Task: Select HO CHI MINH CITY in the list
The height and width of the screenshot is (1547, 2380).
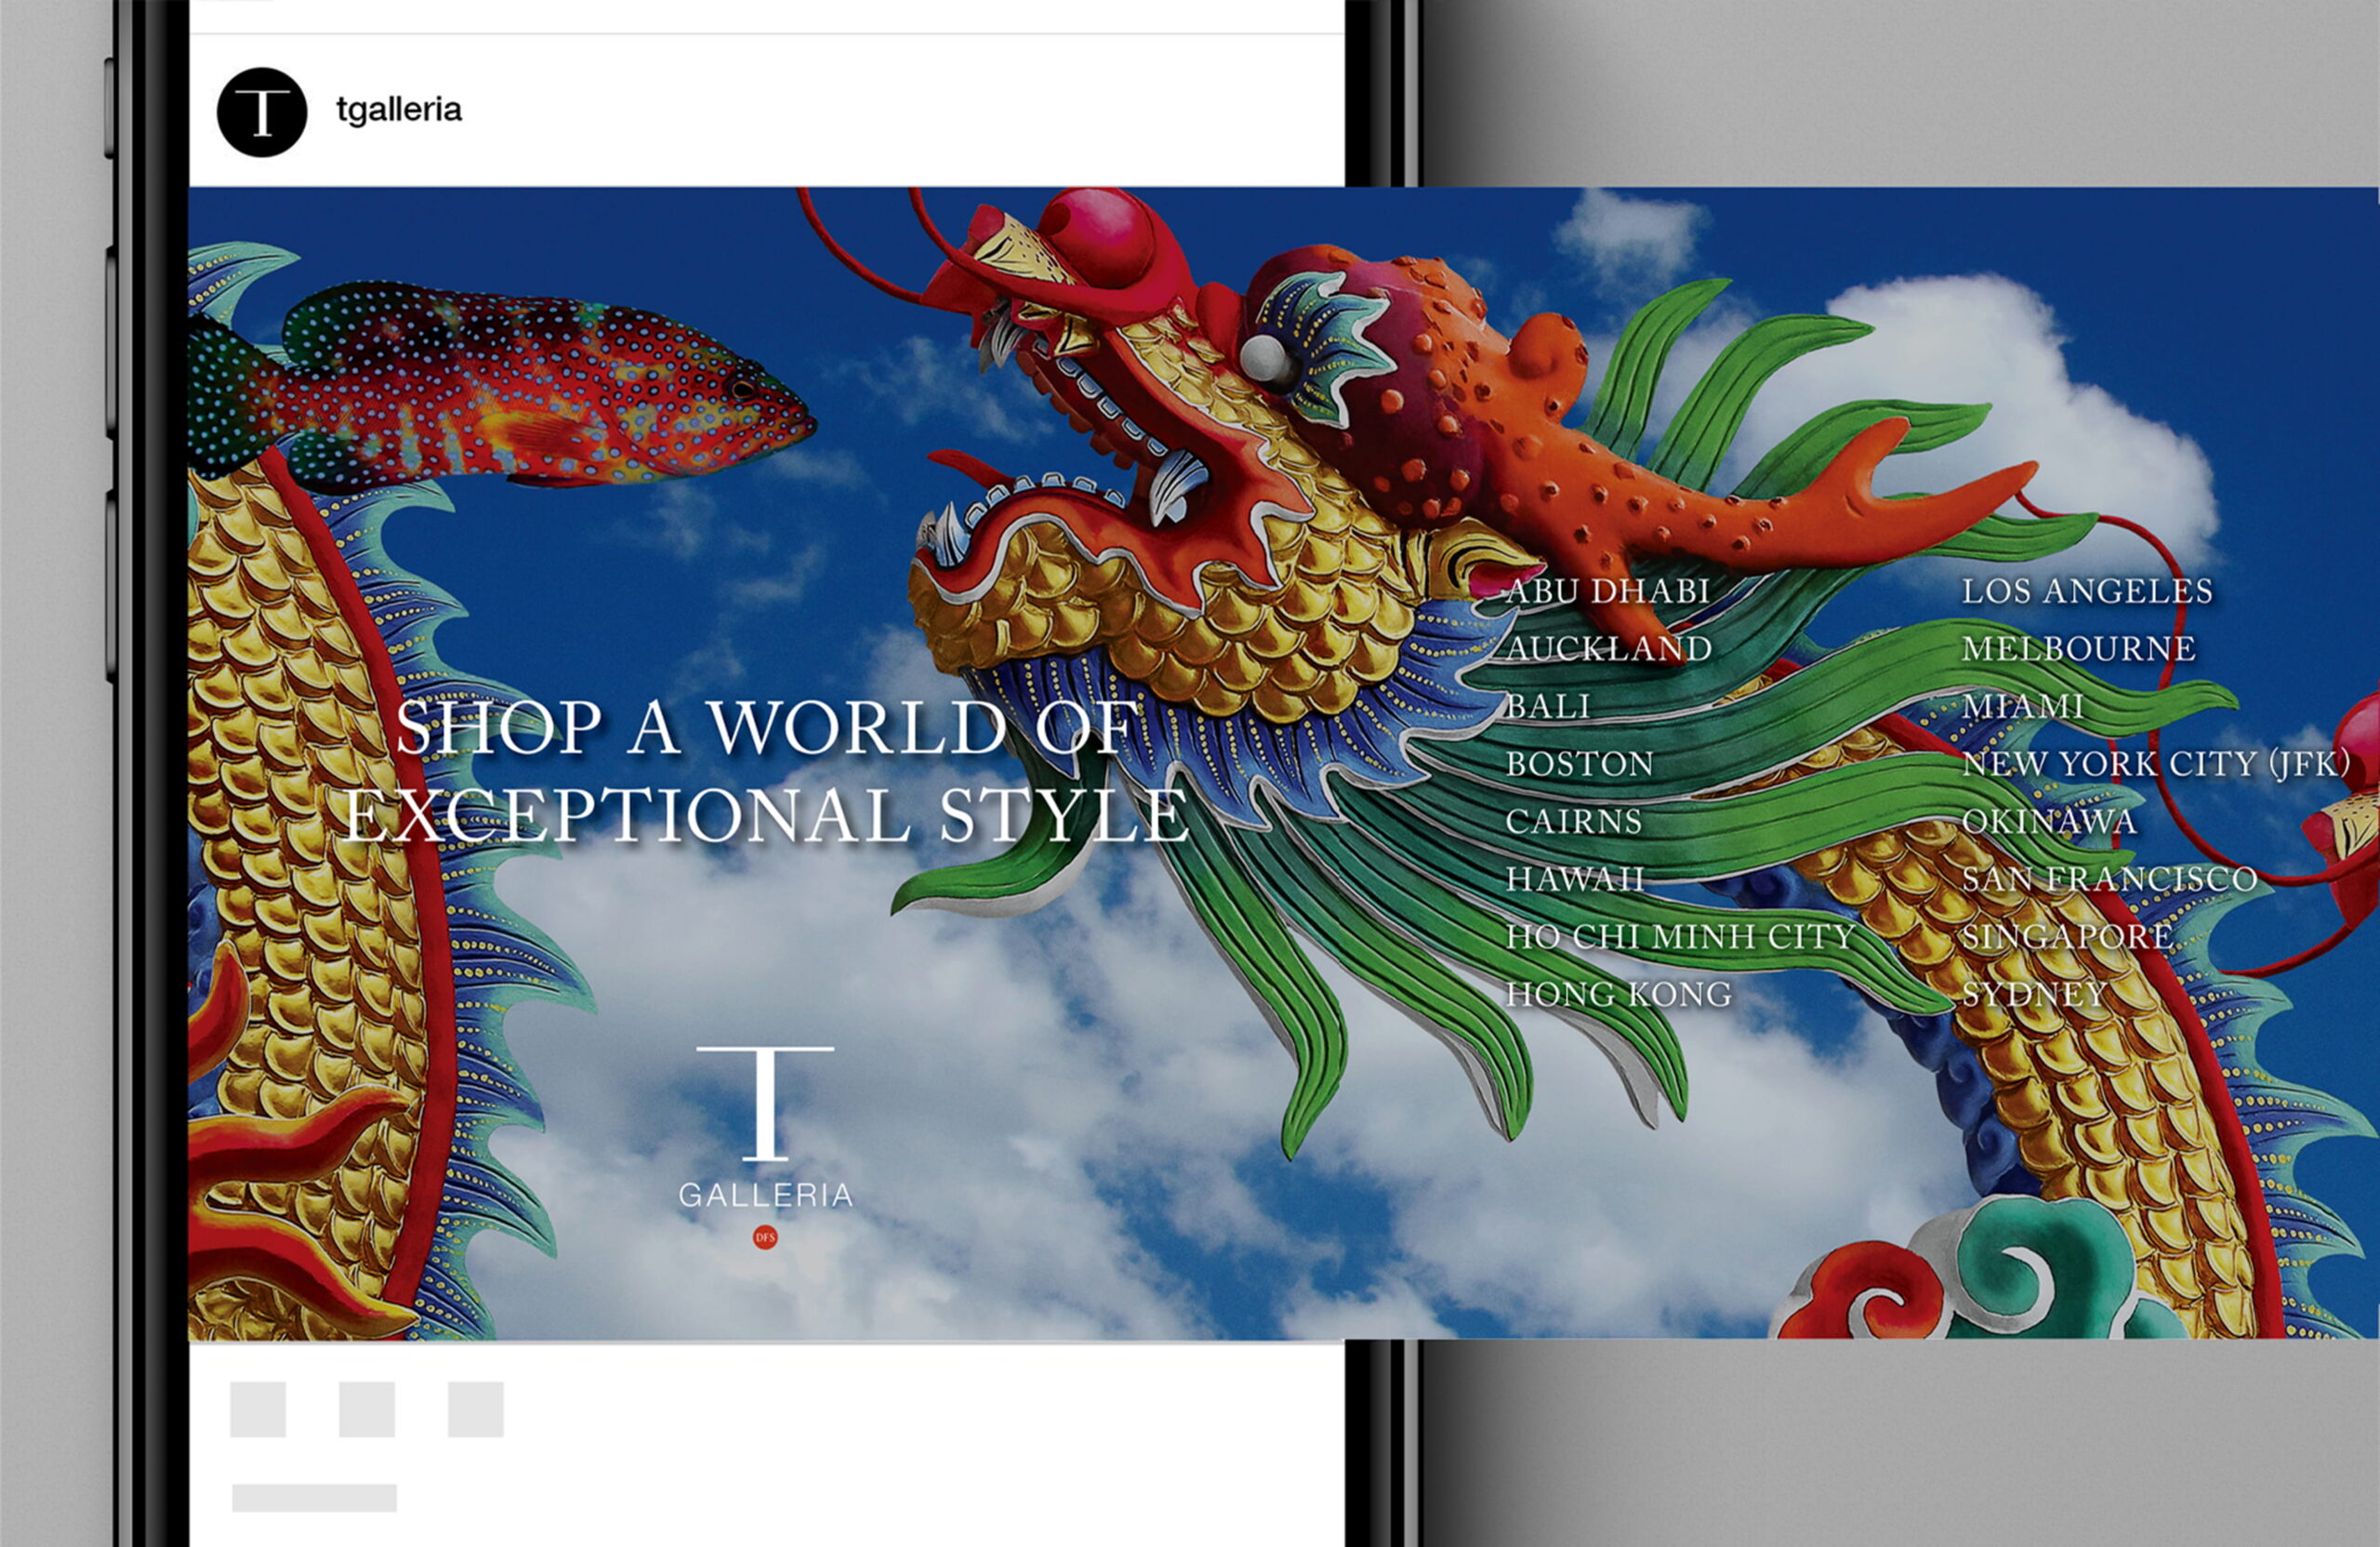Action: click(1681, 936)
